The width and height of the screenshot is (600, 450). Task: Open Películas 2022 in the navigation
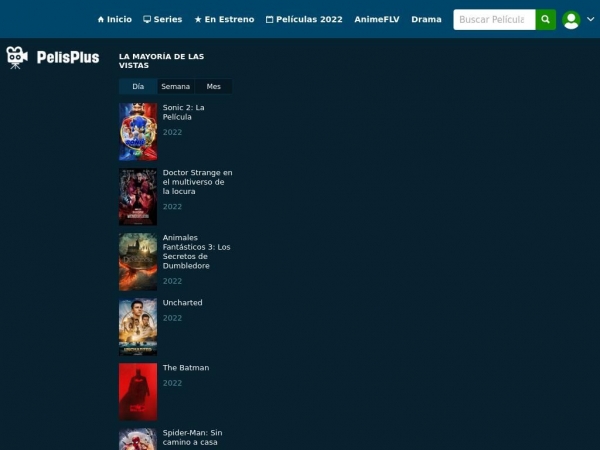coord(304,20)
